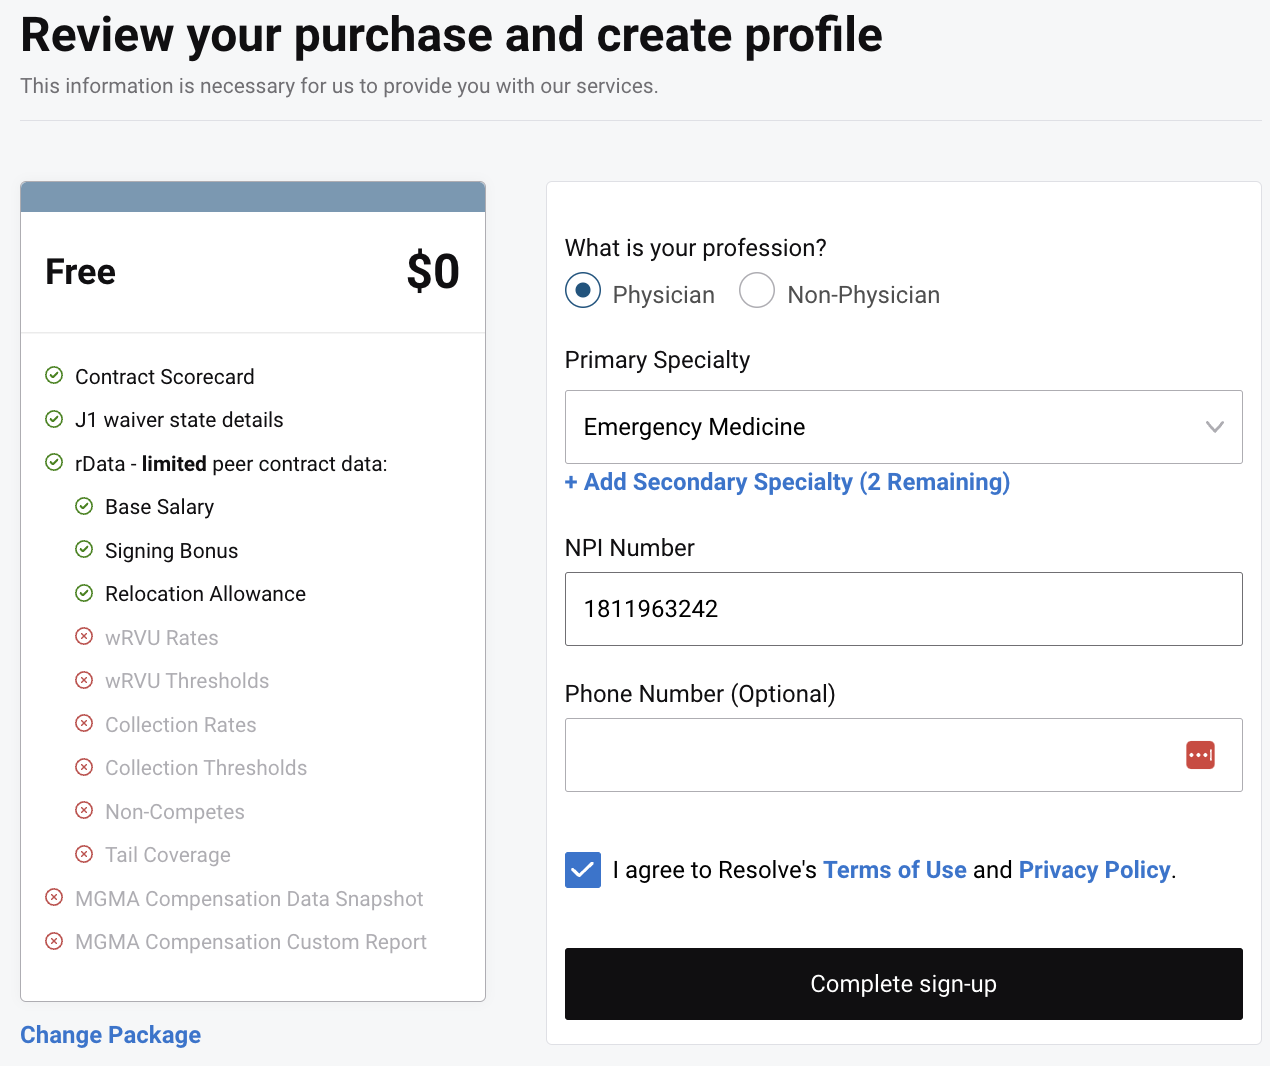The image size is (1270, 1066).
Task: Click the password manager icon in phone field
Action: (1200, 755)
